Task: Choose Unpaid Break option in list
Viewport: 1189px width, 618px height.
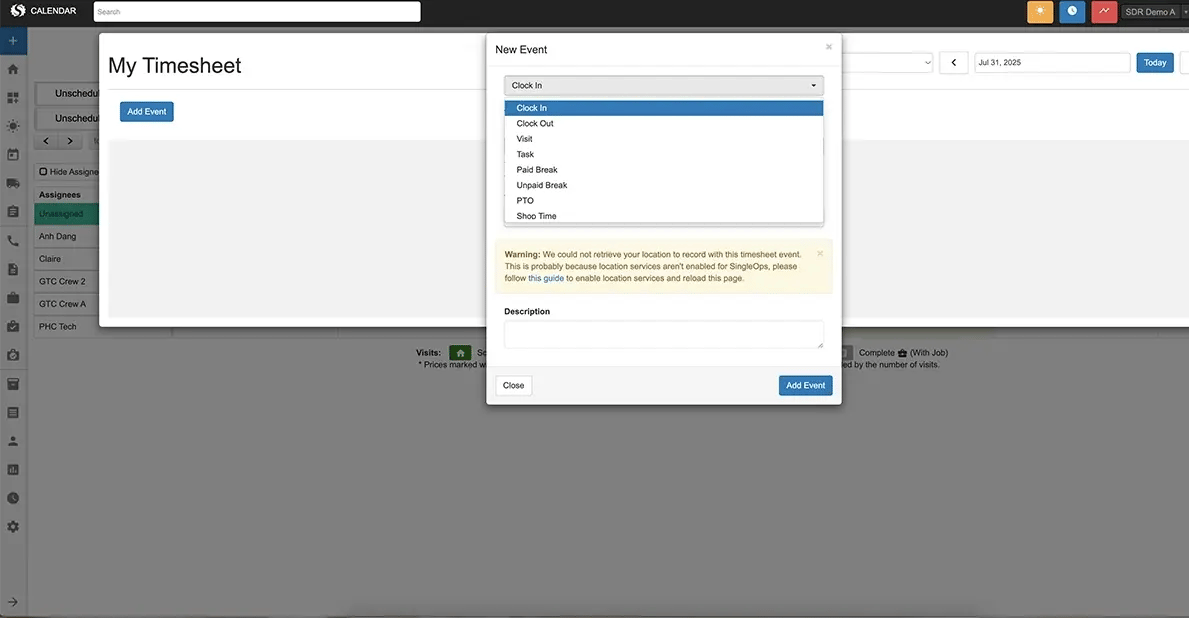Action: coord(542,185)
